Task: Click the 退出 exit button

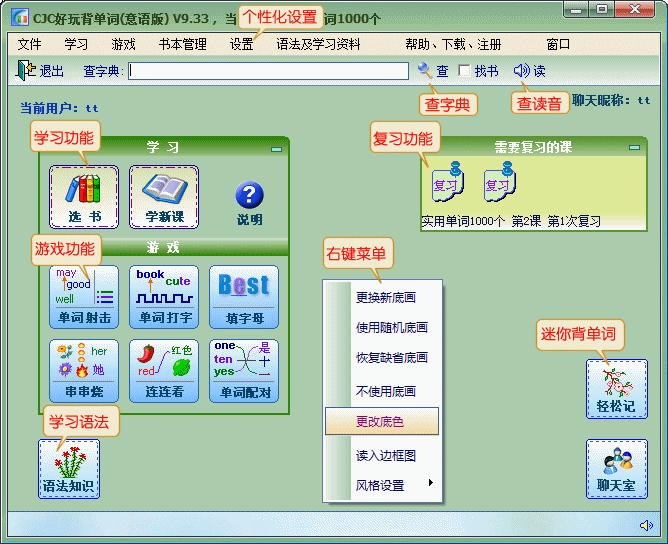Action: pyautogui.click(x=40, y=71)
